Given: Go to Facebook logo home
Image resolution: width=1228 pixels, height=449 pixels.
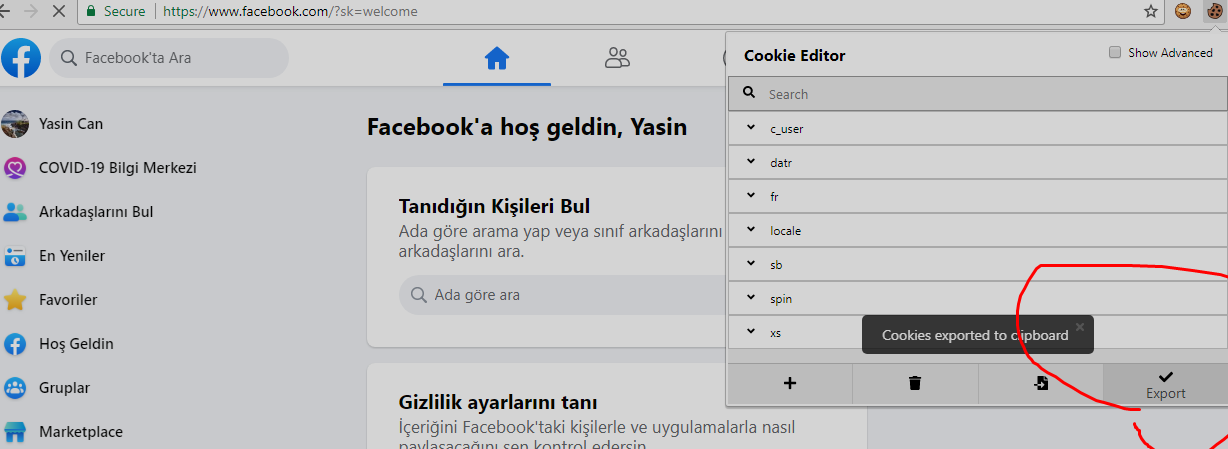Looking at the screenshot, I should tap(21, 58).
